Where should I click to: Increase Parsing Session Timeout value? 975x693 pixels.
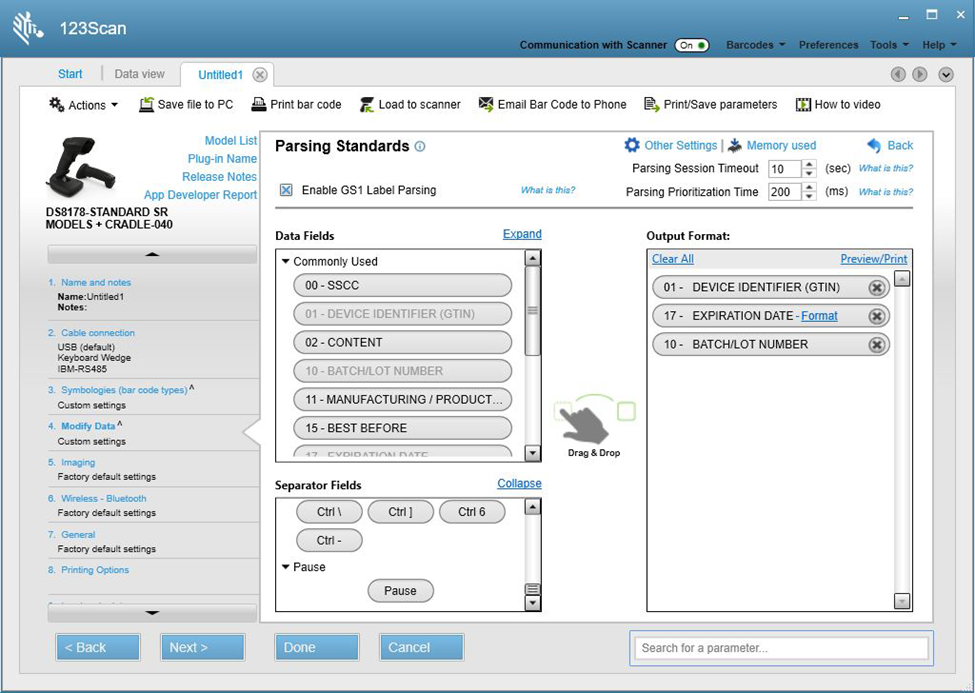point(809,164)
